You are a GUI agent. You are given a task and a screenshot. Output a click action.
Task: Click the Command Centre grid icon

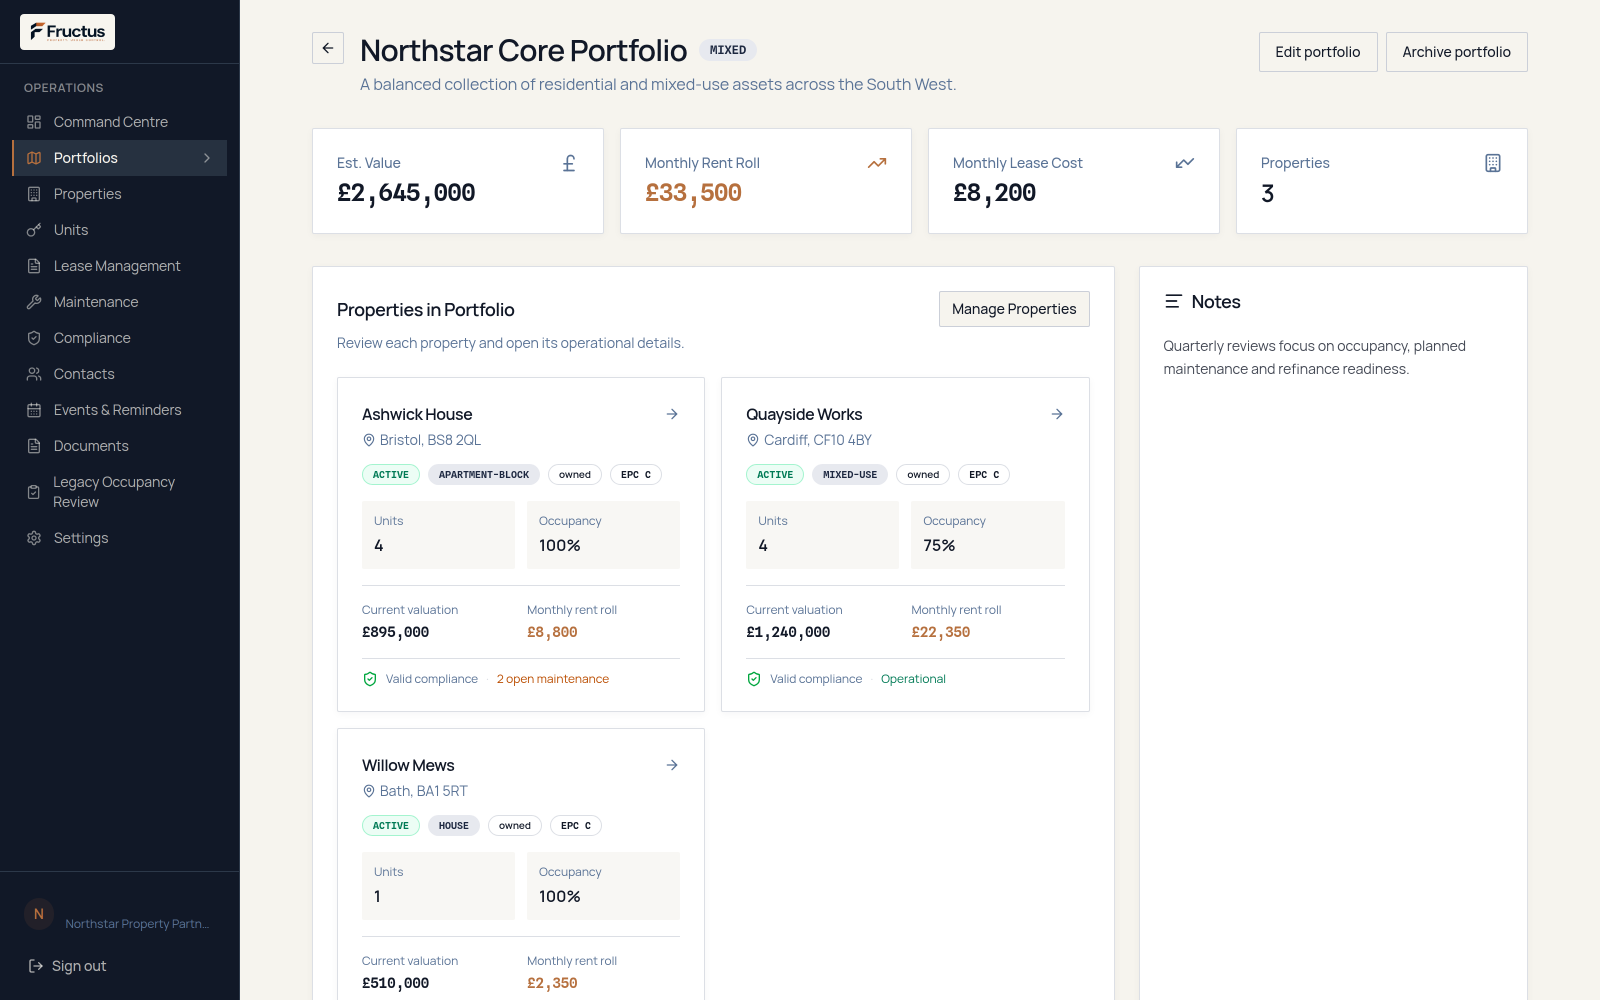point(34,122)
